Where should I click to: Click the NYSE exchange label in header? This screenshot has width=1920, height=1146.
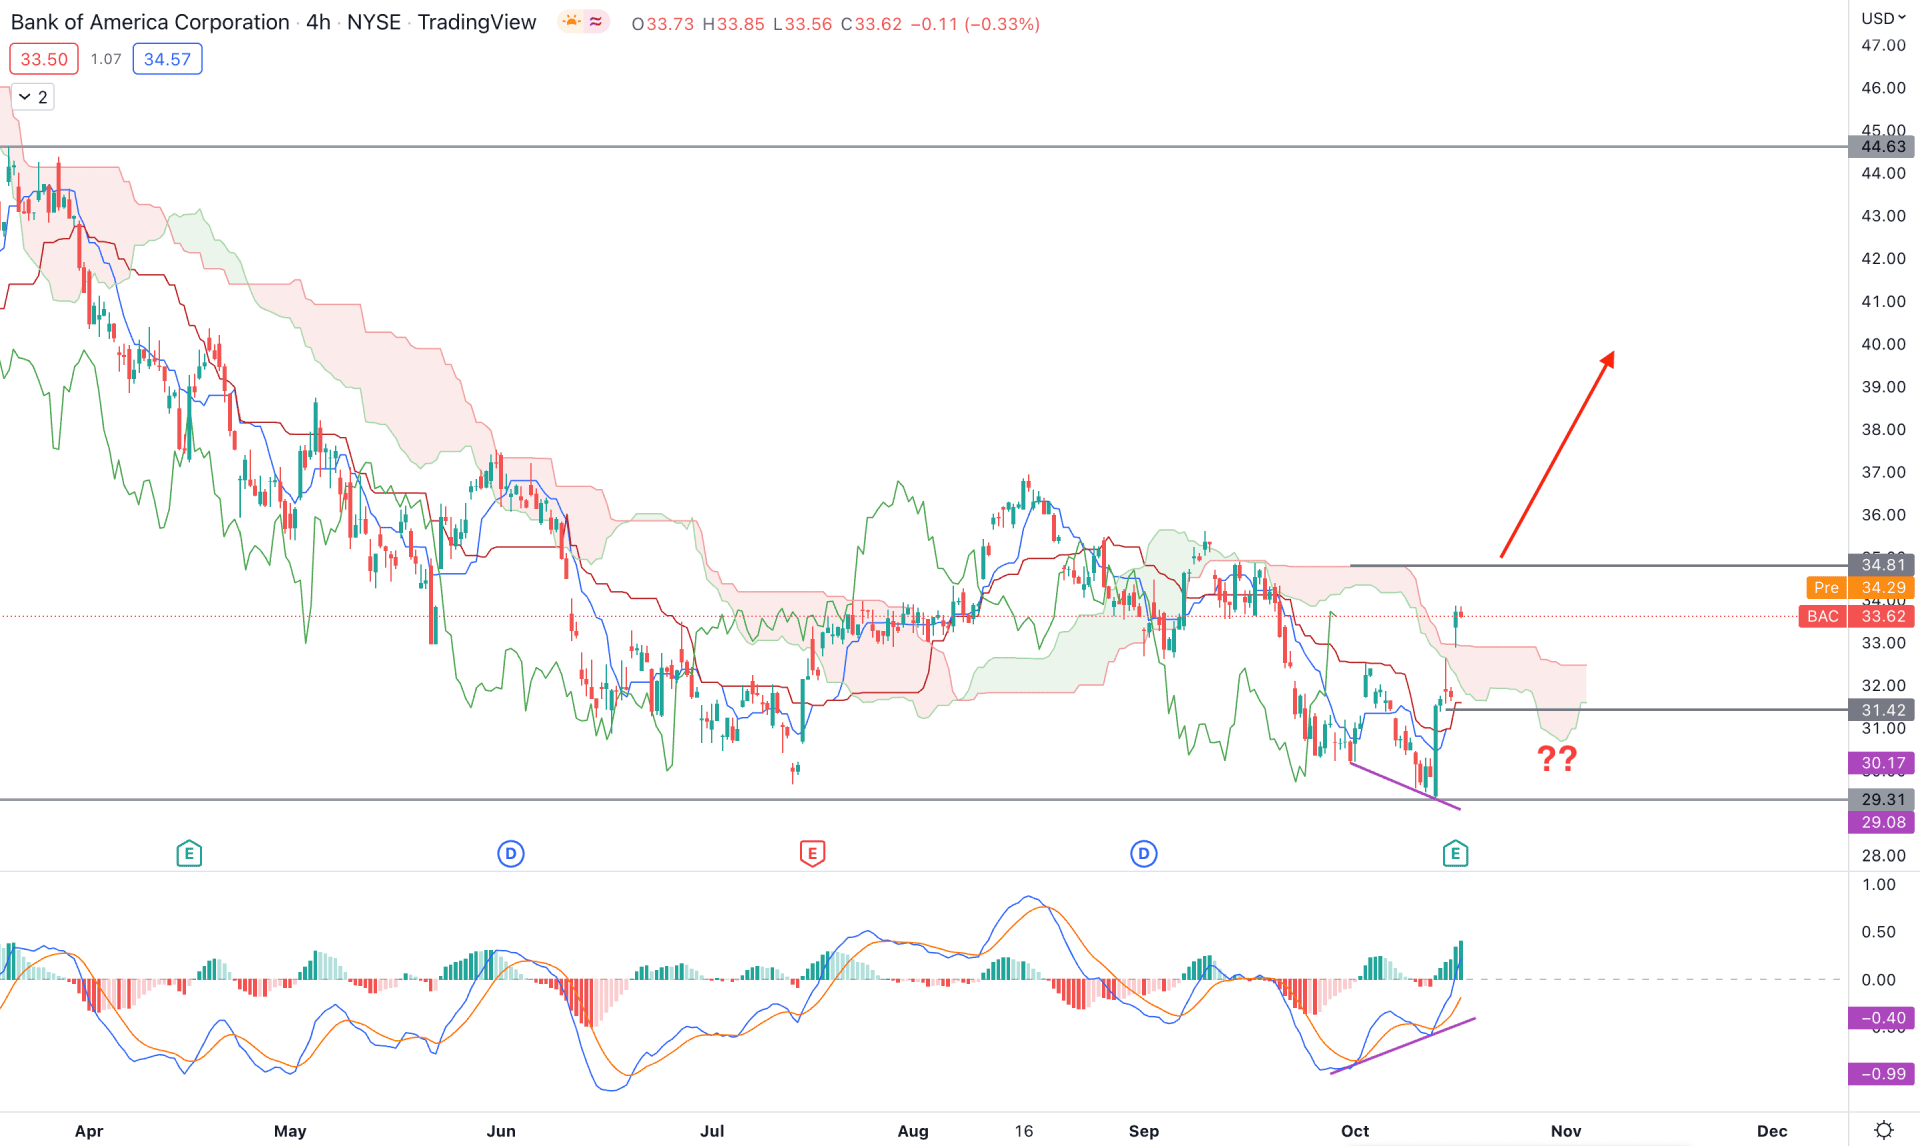[374, 22]
